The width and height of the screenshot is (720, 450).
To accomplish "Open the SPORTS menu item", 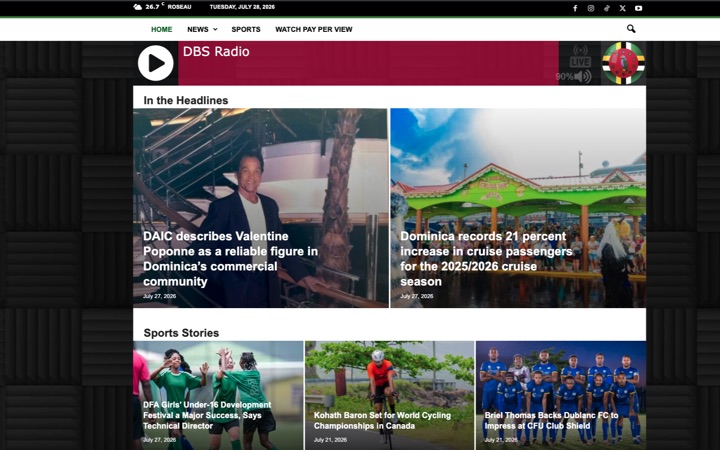I will click(x=246, y=29).
